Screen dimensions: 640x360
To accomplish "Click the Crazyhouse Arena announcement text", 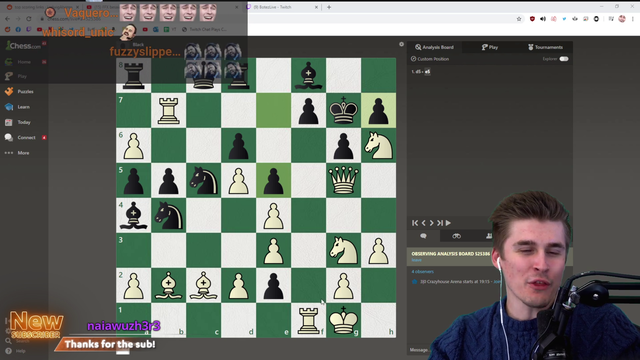I will tap(456, 282).
